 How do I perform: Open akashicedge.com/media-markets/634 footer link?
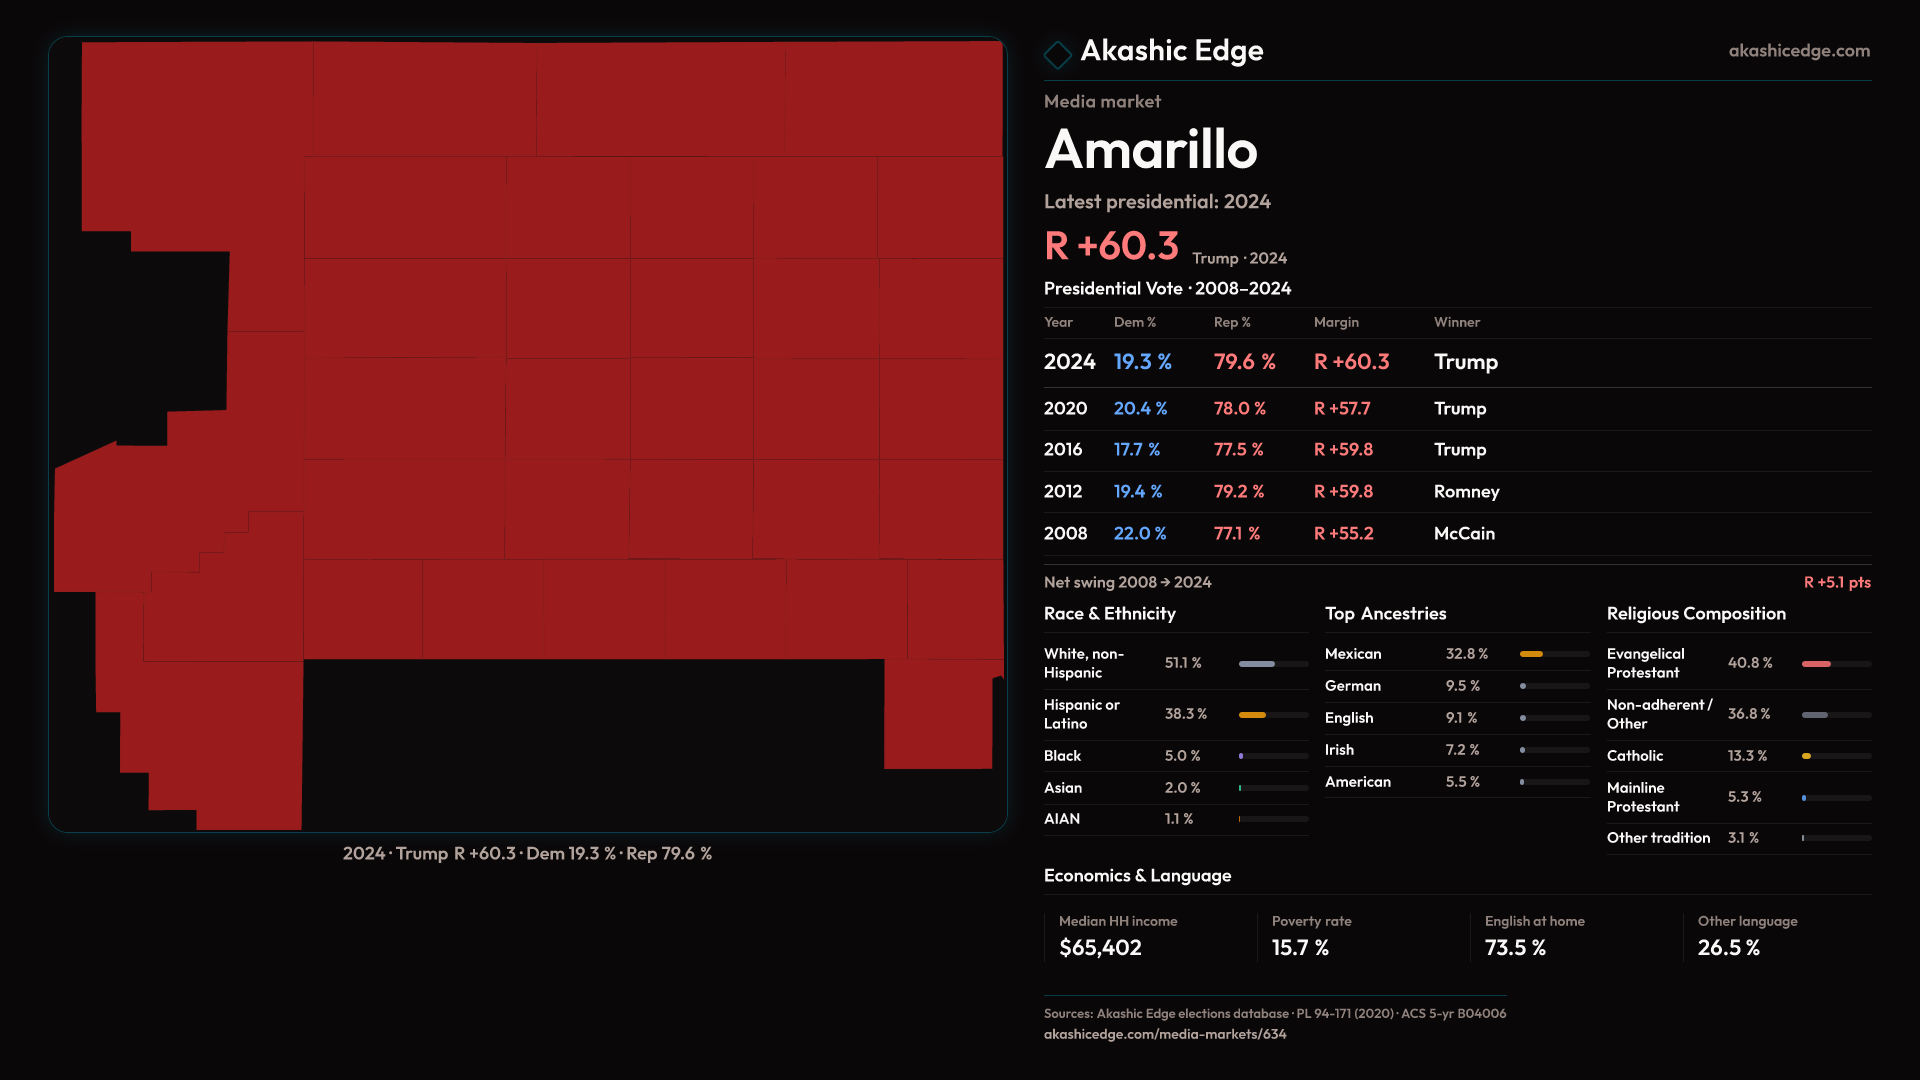coord(1164,1034)
